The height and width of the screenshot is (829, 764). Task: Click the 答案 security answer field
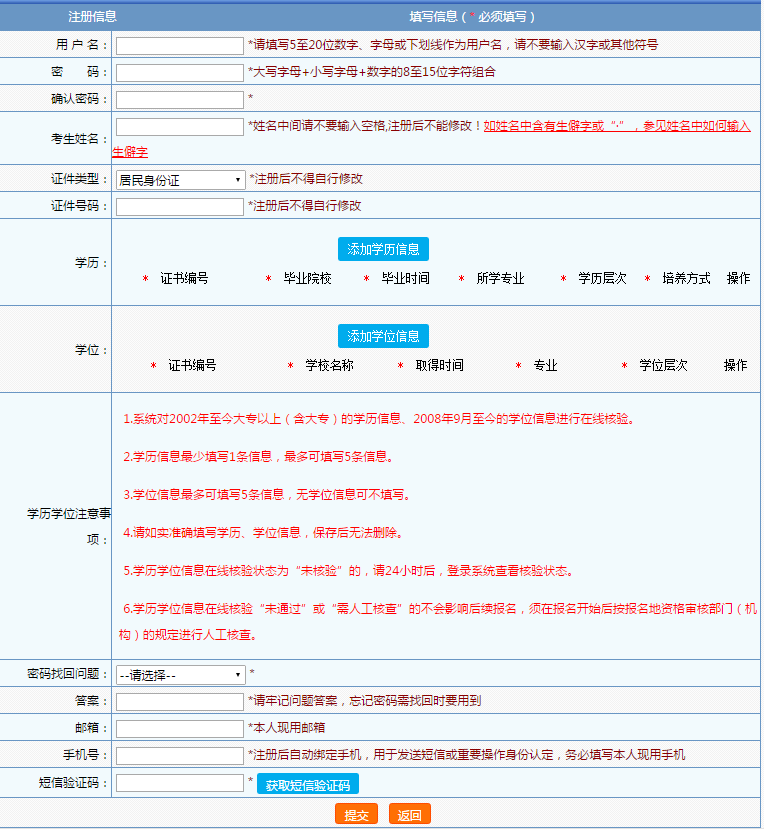[180, 701]
